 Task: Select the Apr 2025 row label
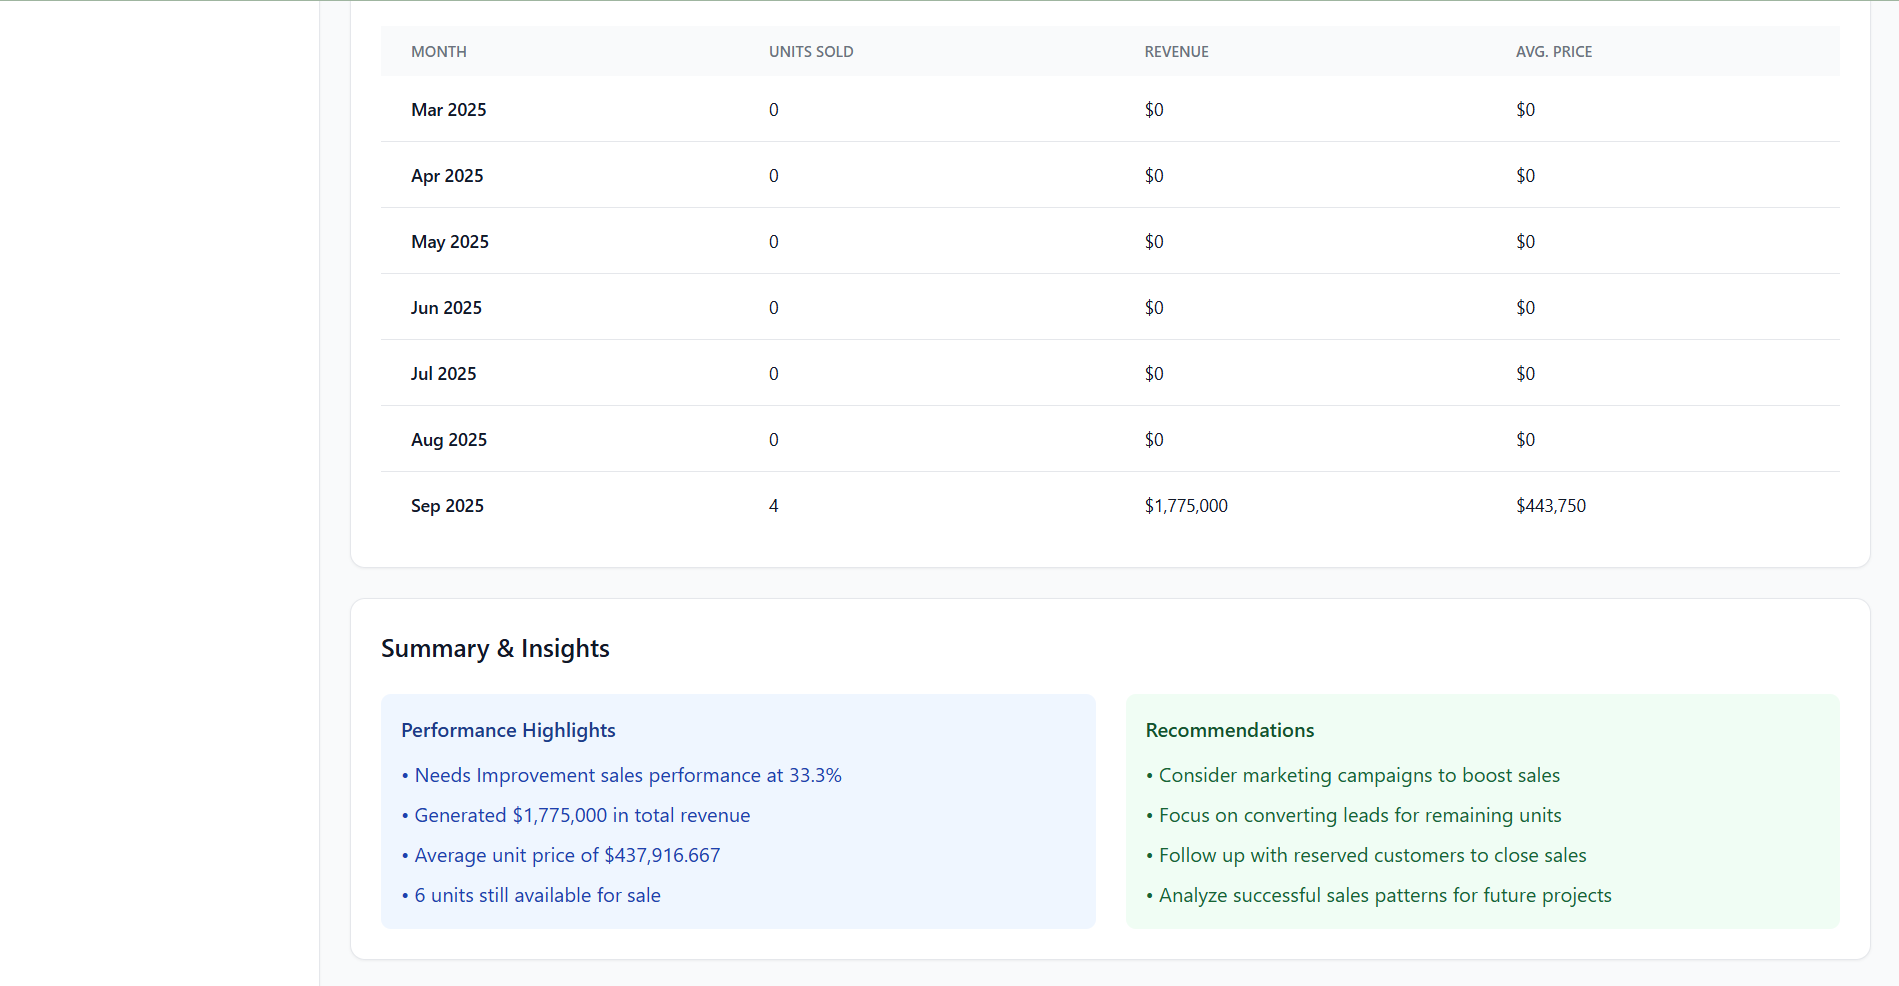pyautogui.click(x=447, y=176)
